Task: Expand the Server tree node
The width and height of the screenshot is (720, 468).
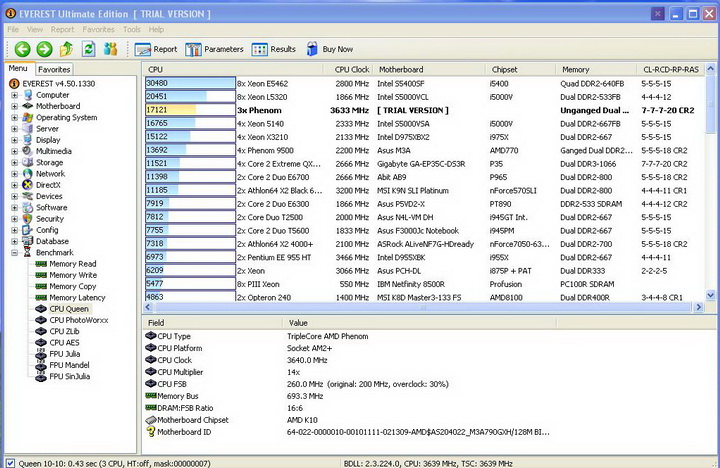Action: point(14,129)
